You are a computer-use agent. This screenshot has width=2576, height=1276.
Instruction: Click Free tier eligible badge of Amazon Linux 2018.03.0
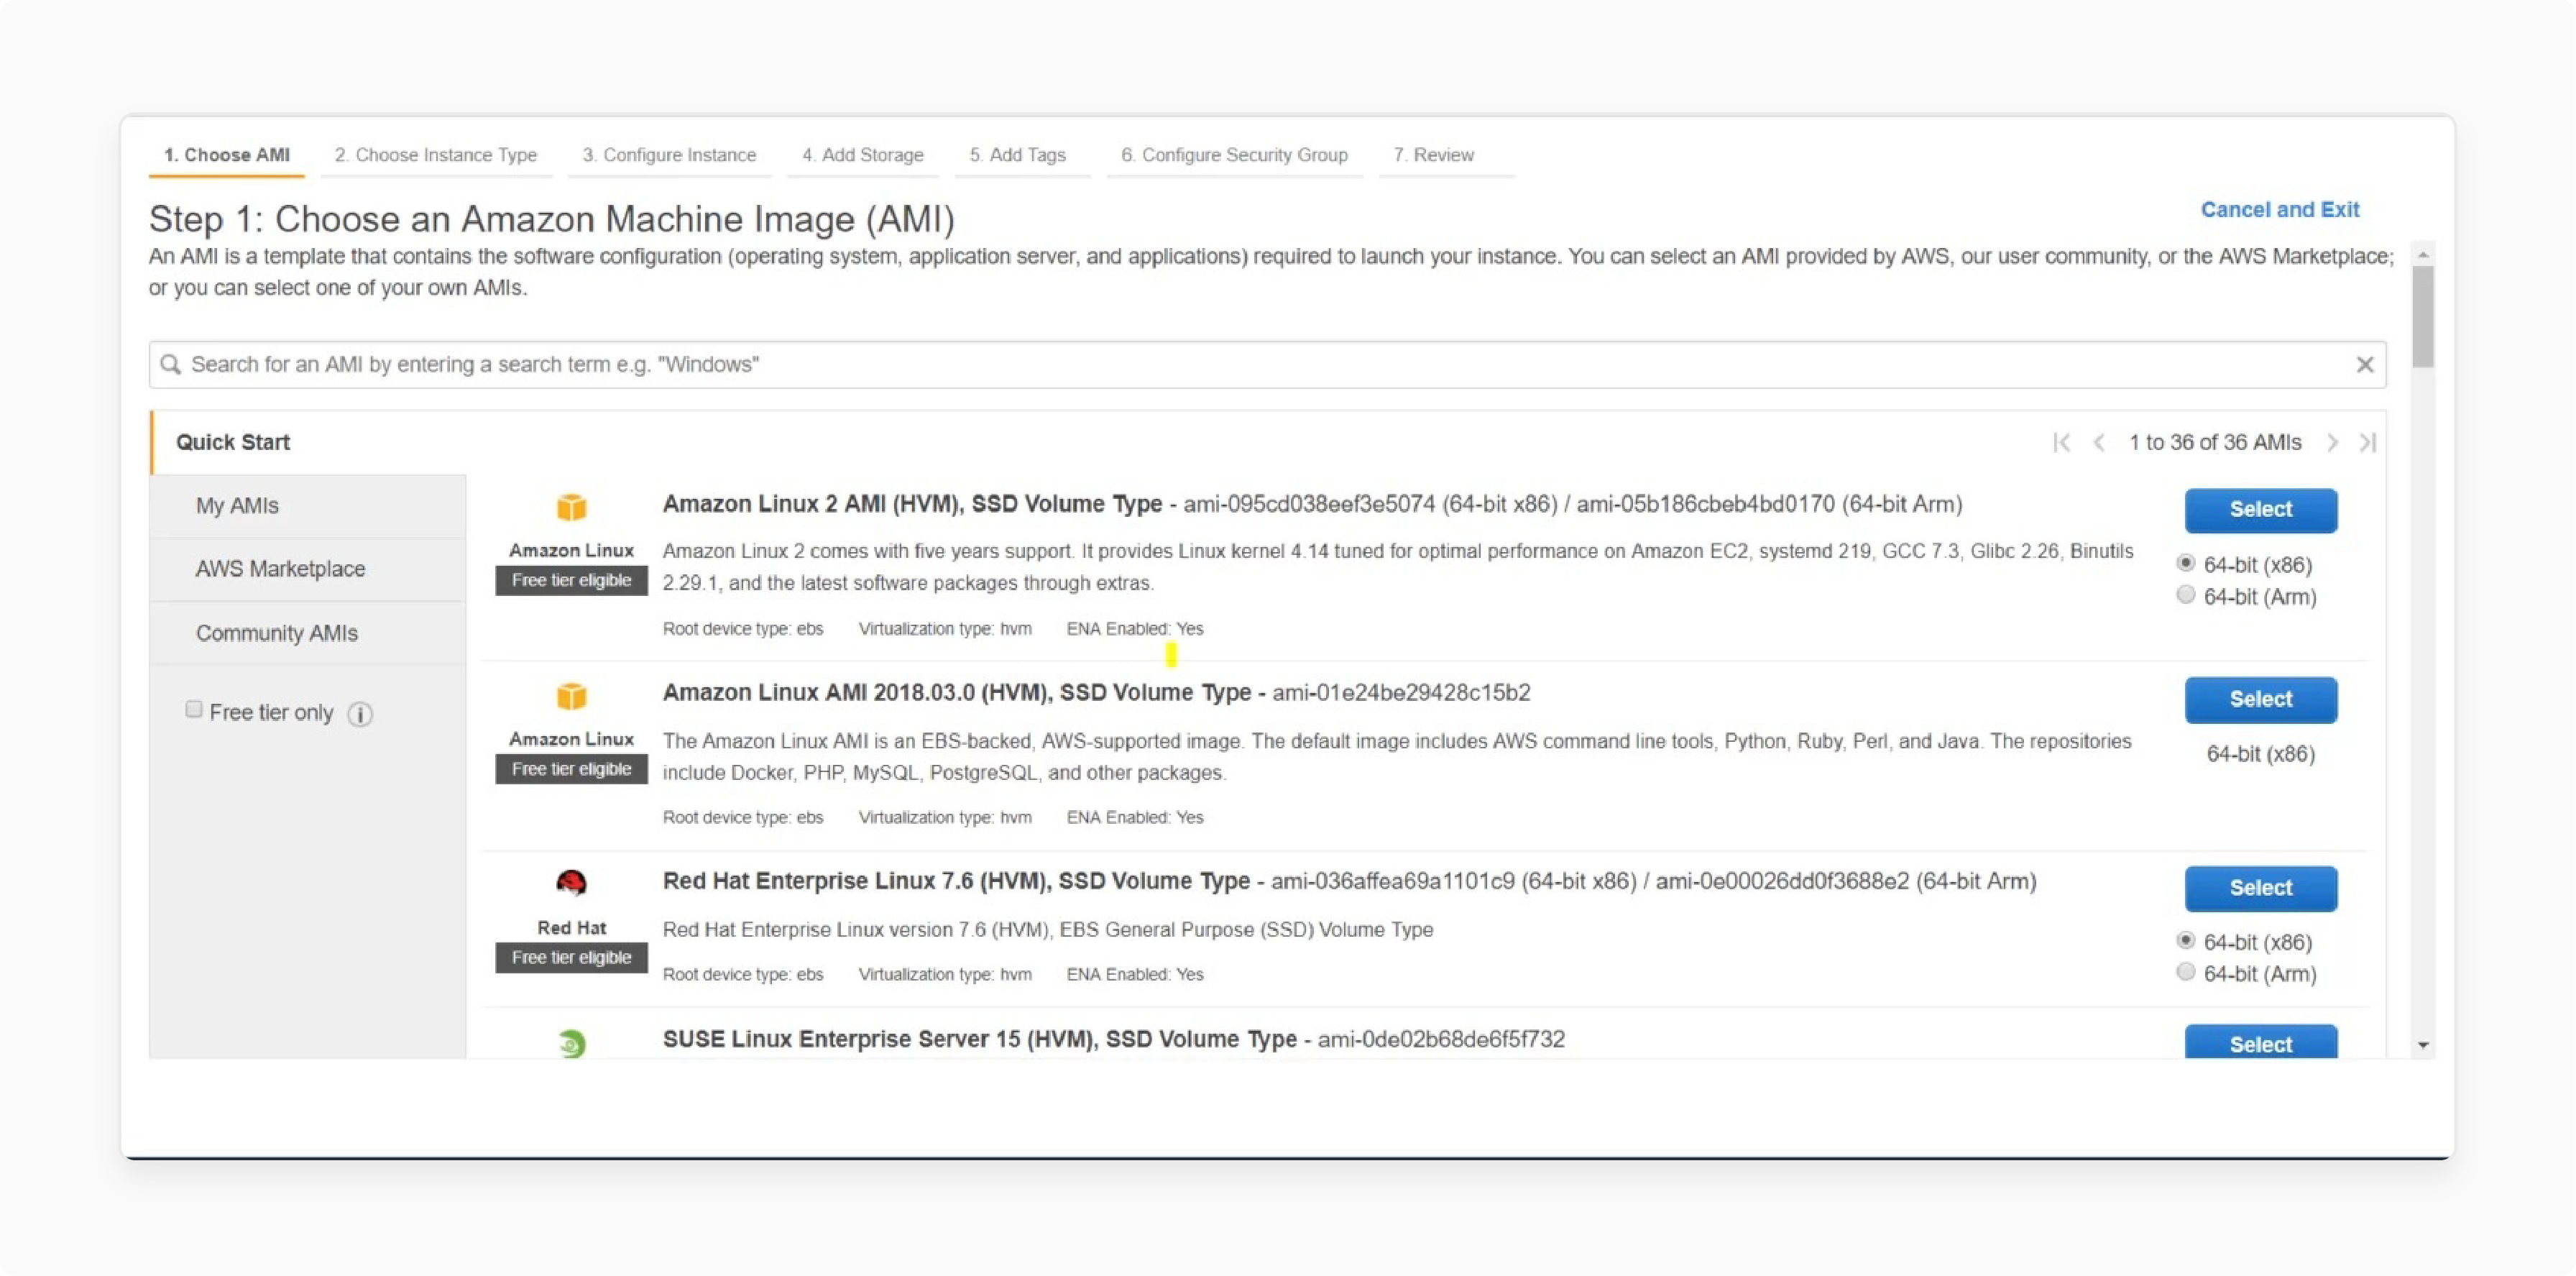pos(572,769)
